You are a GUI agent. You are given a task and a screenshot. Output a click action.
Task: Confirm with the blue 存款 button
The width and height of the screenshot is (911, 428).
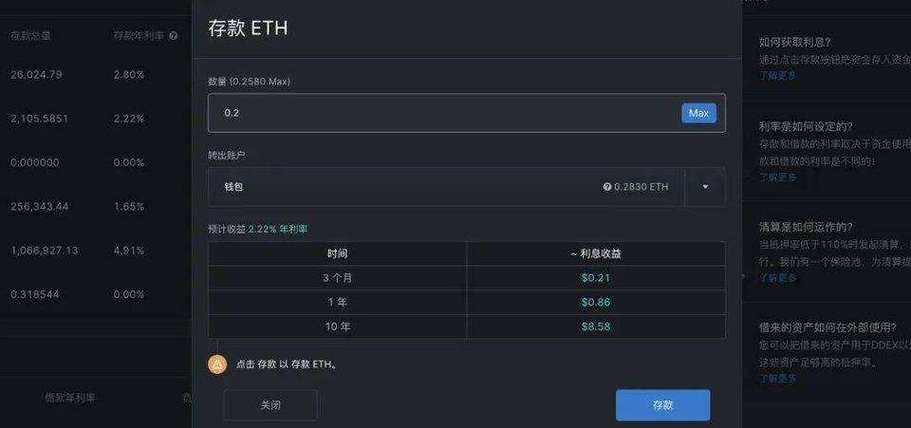click(x=662, y=405)
